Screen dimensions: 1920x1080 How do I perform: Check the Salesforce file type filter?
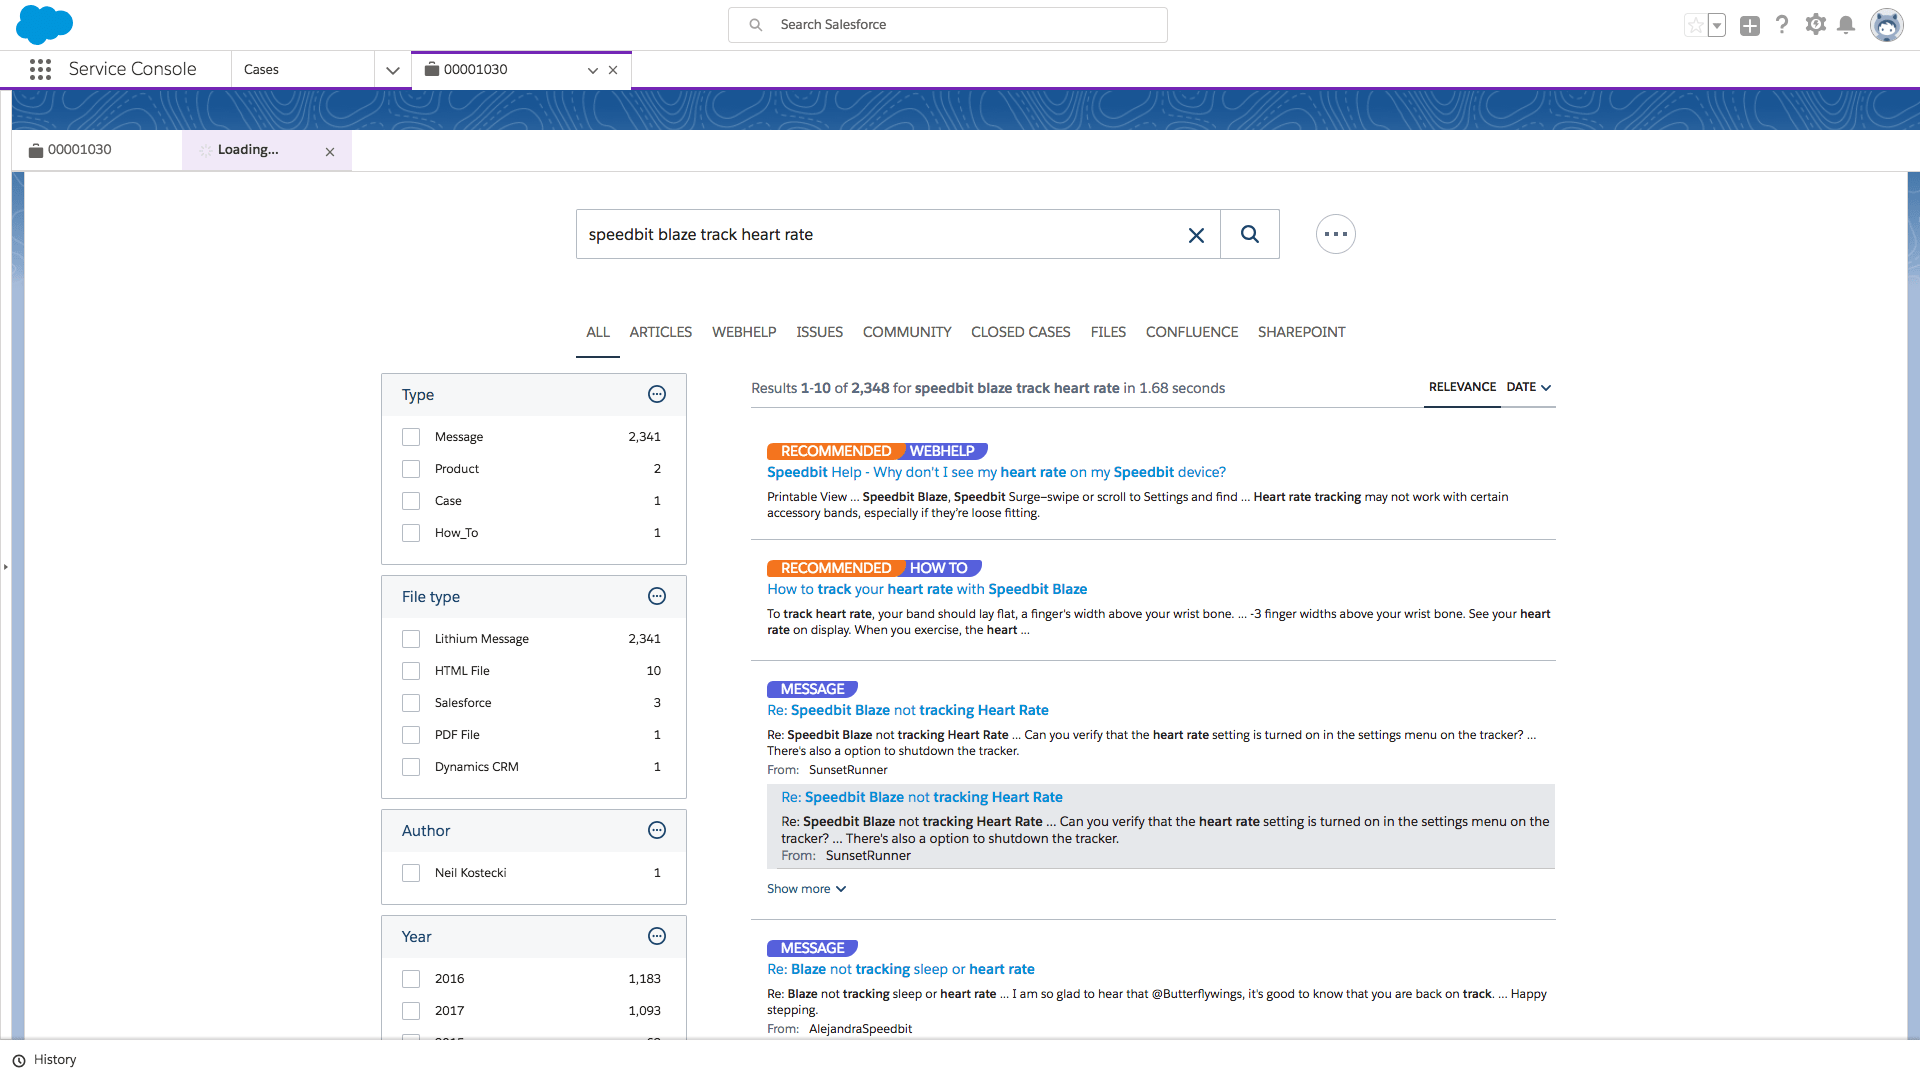411,703
